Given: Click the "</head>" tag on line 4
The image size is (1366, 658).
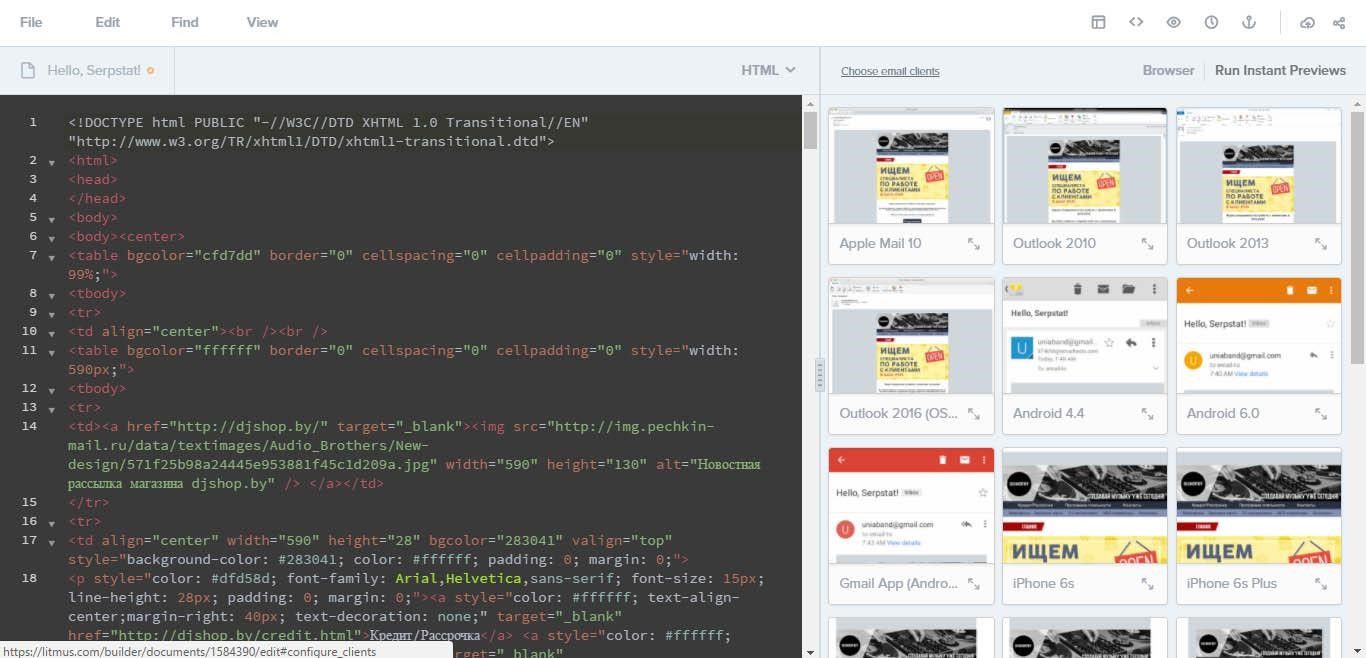Looking at the screenshot, I should (x=97, y=199).
